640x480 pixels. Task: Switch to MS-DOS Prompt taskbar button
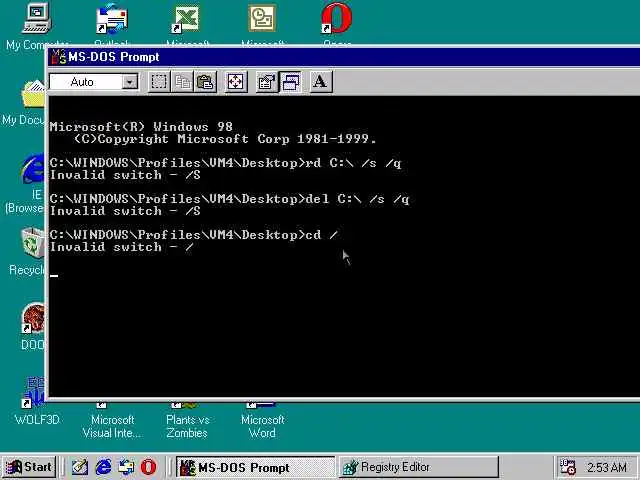[x=256, y=467]
